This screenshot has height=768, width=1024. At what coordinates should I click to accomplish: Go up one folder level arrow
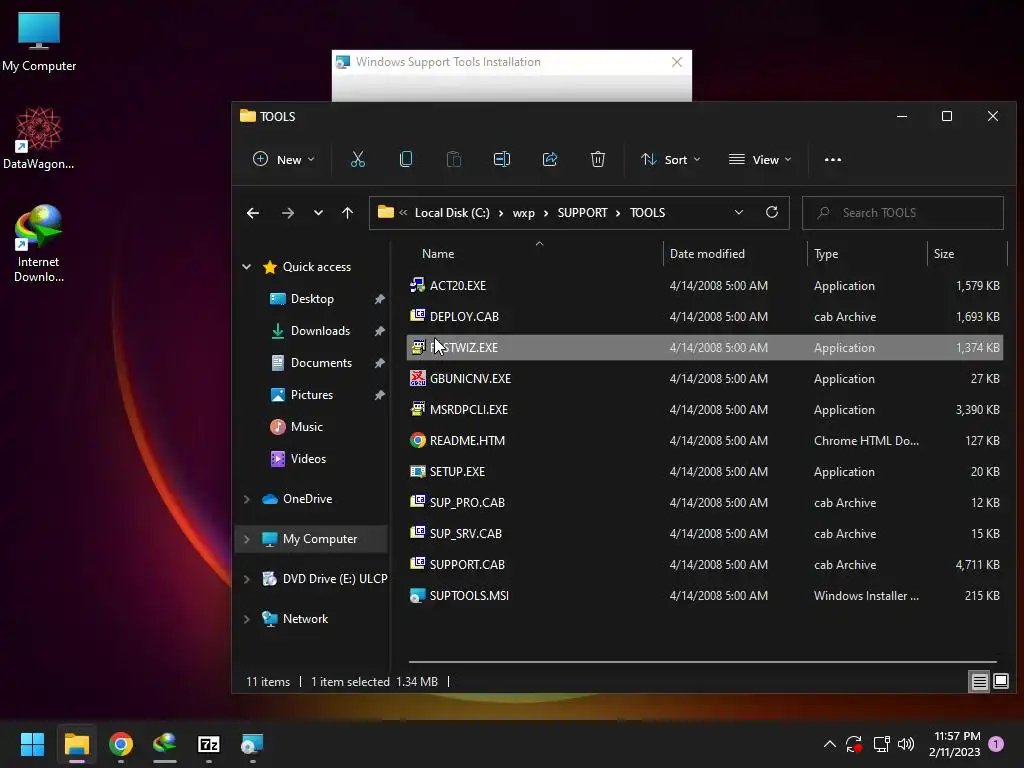point(347,213)
